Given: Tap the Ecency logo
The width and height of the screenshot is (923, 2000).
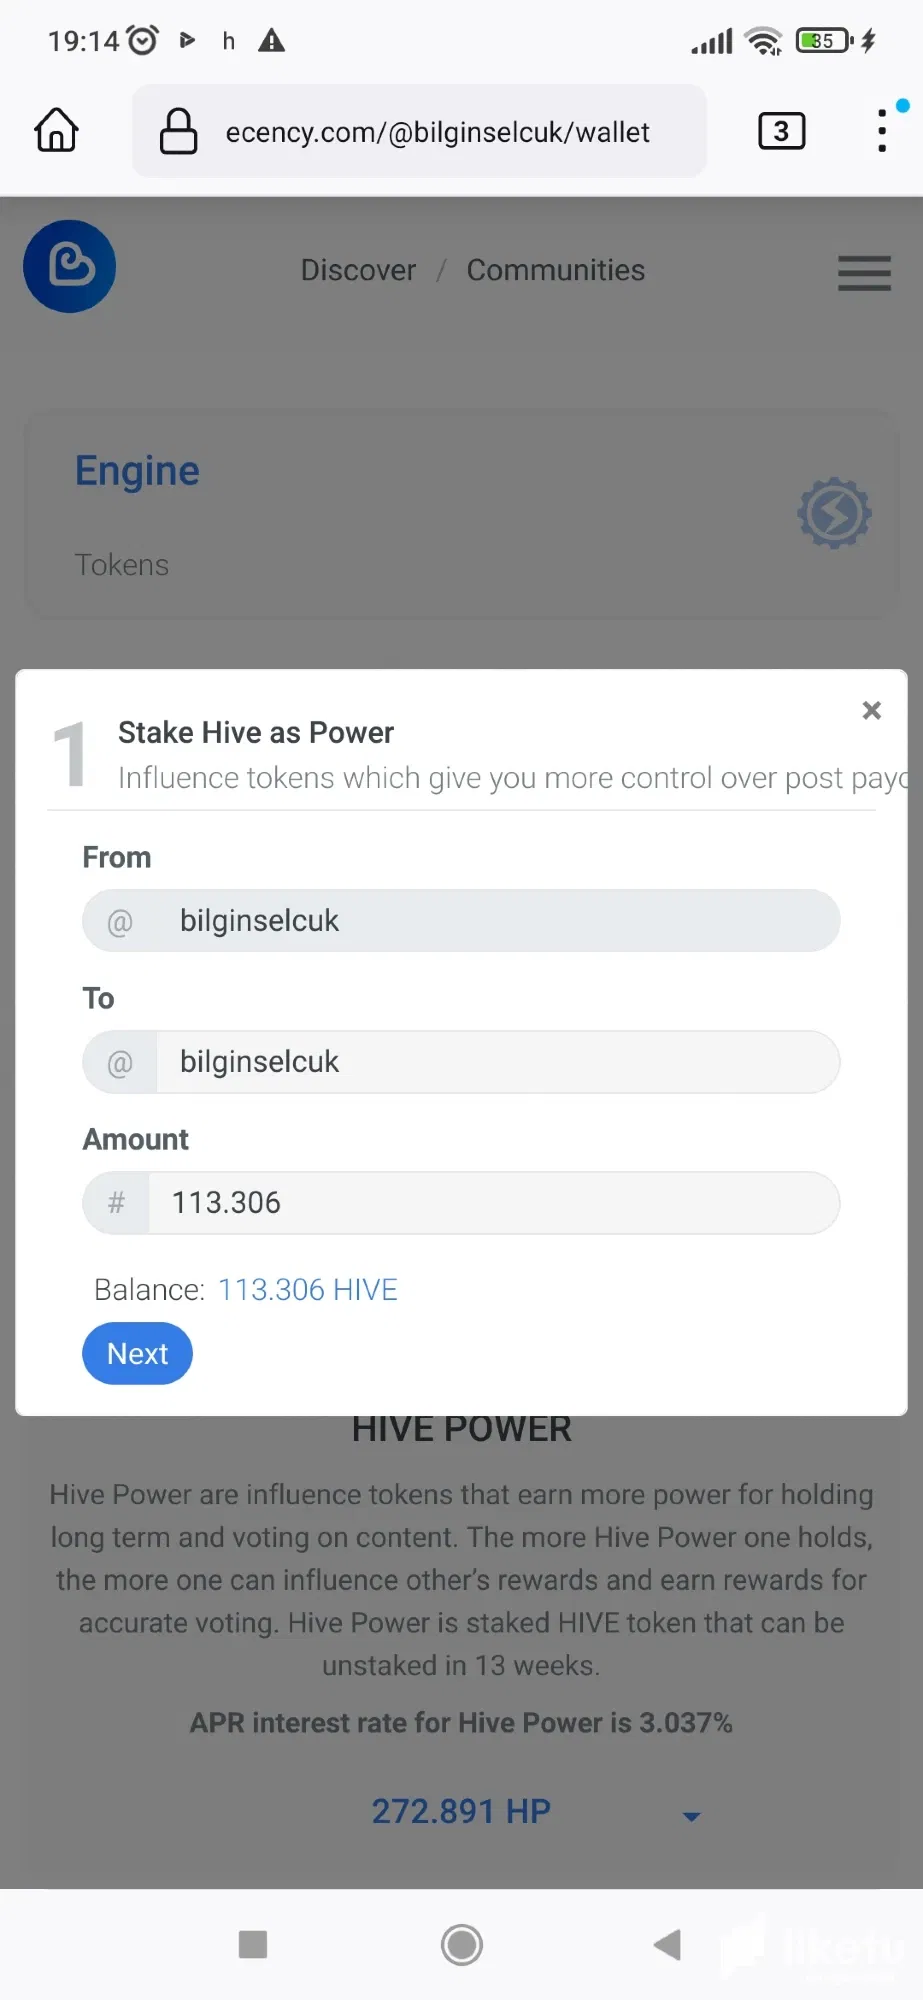Looking at the screenshot, I should 69,266.
